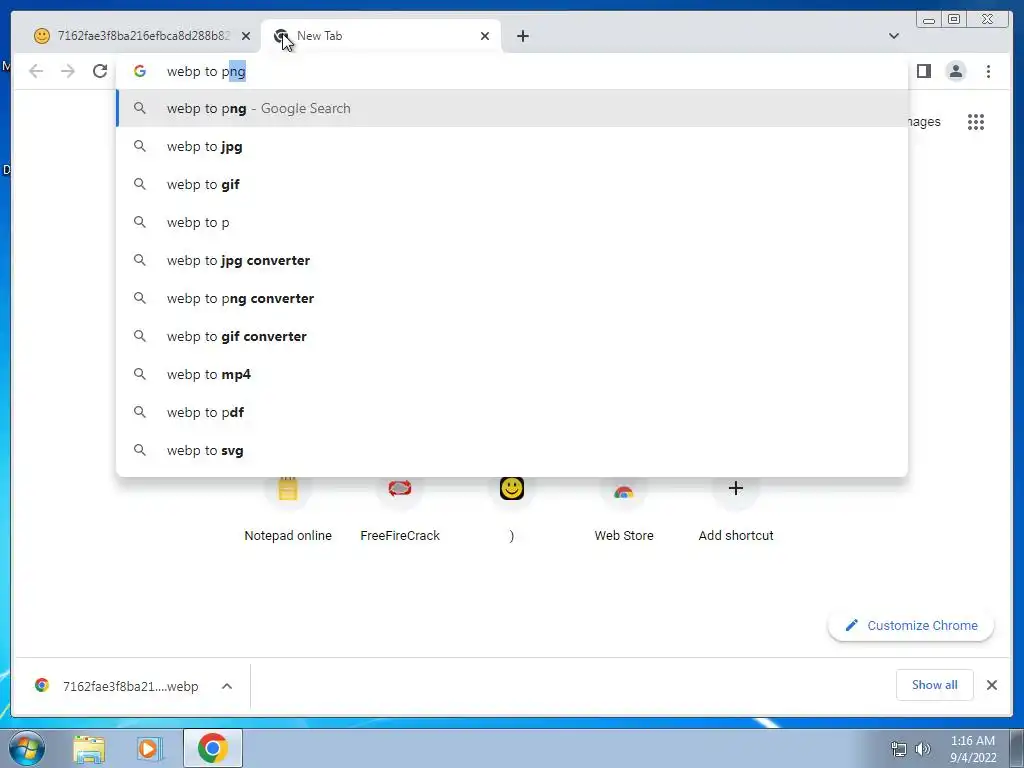
Task: Click the Google G icon in address bar
Action: 140,71
